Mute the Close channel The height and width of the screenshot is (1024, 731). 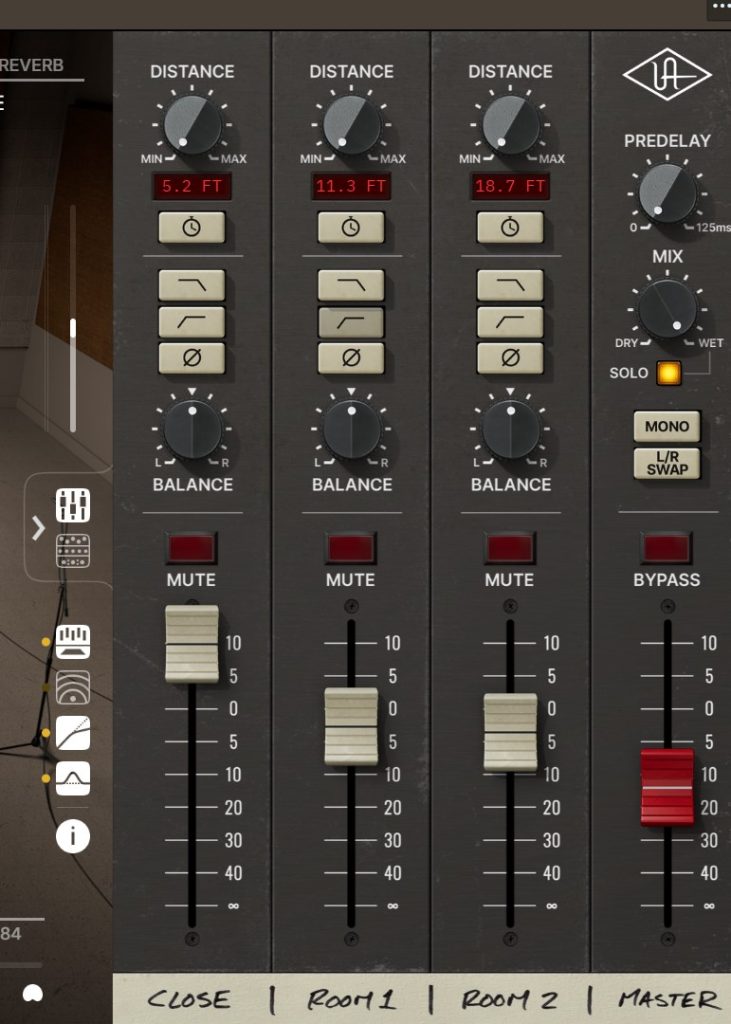coord(191,548)
